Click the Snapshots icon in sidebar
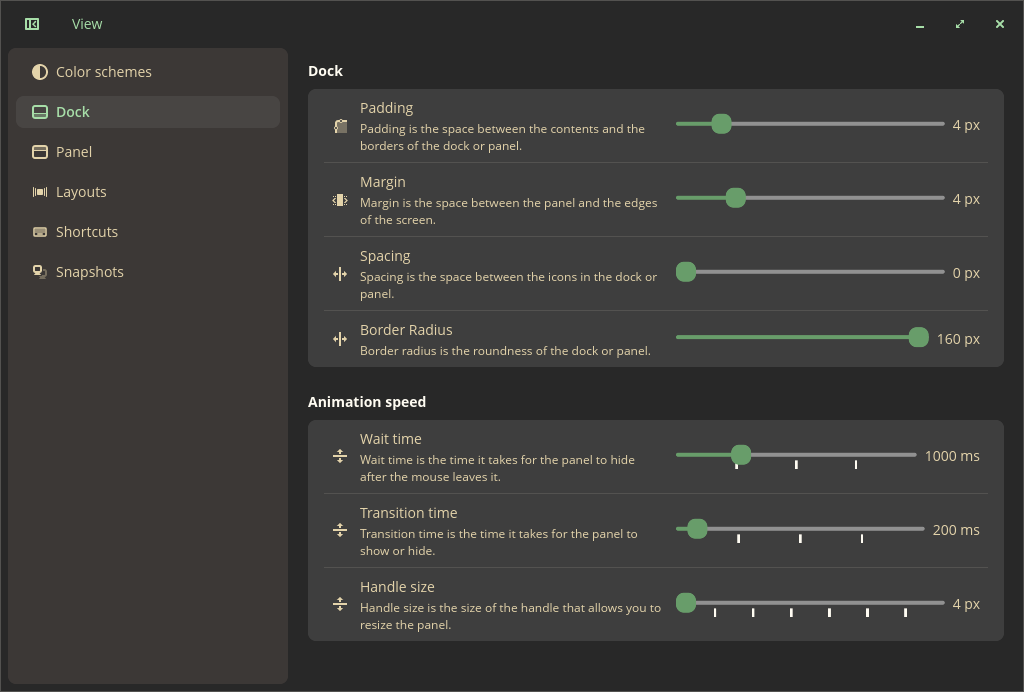The width and height of the screenshot is (1024, 692). tap(40, 272)
